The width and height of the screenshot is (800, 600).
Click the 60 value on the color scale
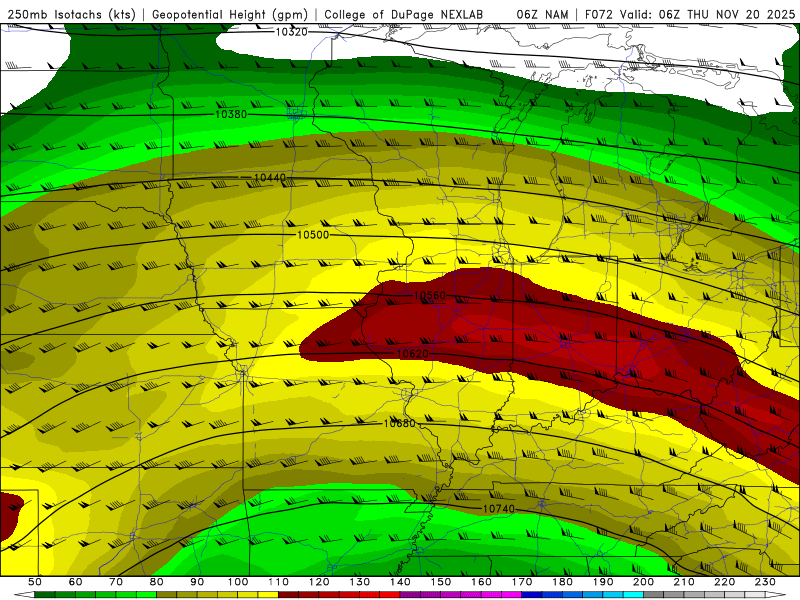coord(75,582)
